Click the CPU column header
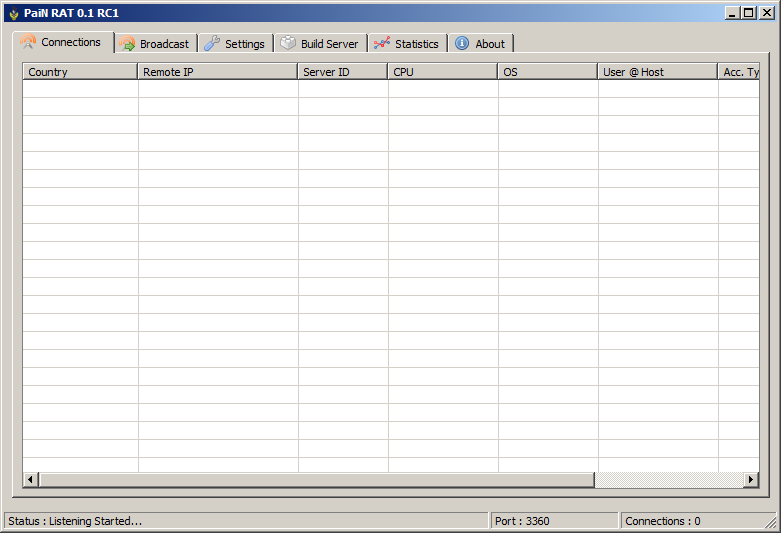The width and height of the screenshot is (781, 533). coord(443,72)
